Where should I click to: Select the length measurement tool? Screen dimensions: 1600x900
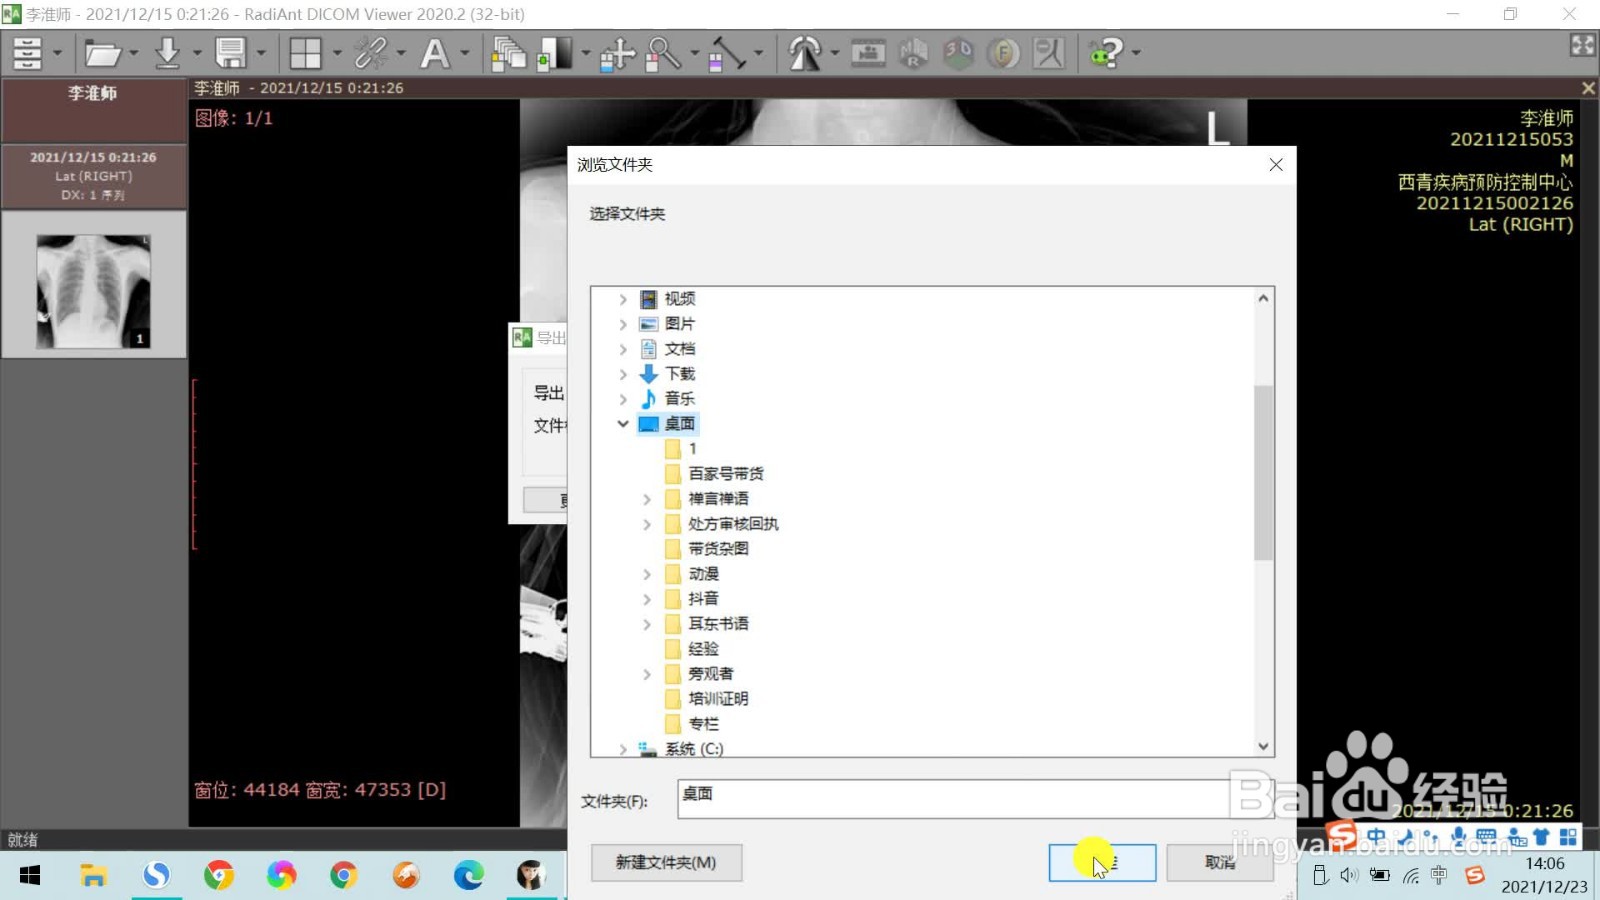click(727, 53)
